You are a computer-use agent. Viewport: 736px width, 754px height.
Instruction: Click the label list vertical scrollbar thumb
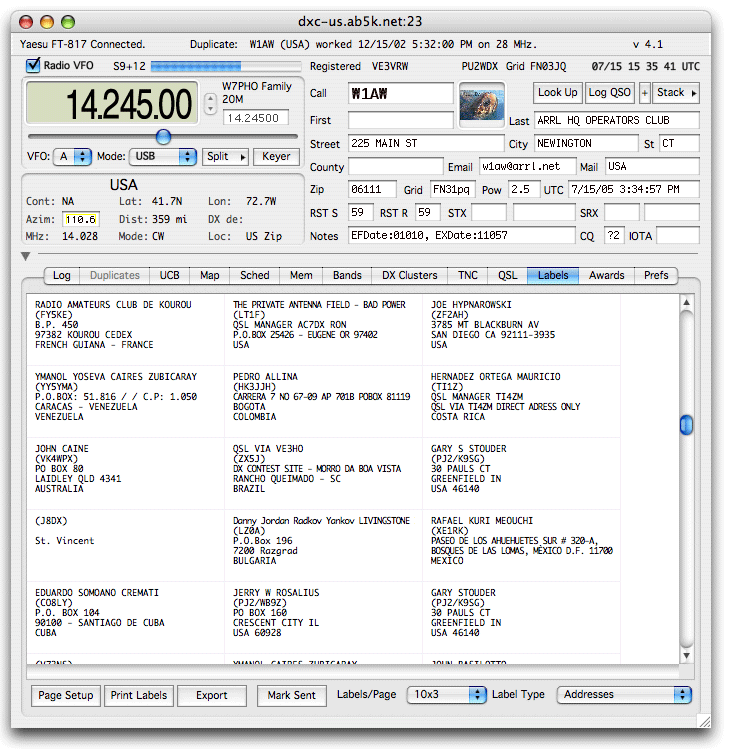click(x=686, y=425)
